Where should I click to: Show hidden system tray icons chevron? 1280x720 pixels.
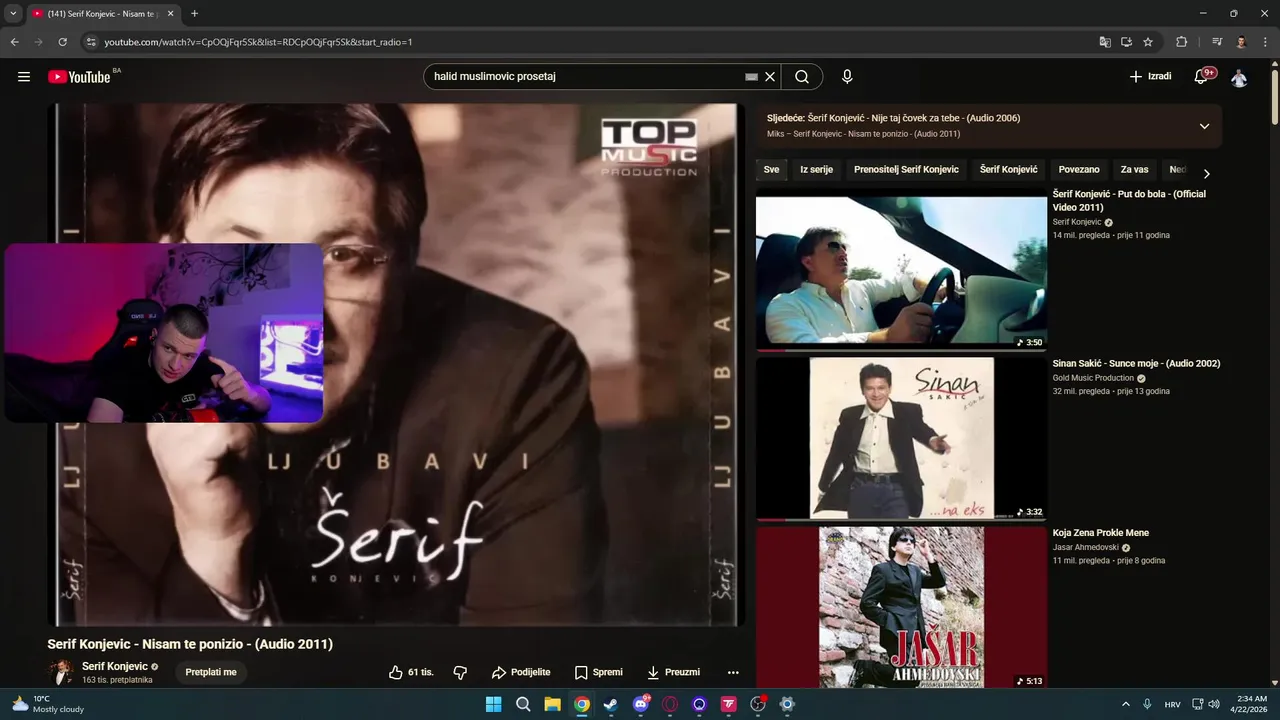click(x=1126, y=704)
